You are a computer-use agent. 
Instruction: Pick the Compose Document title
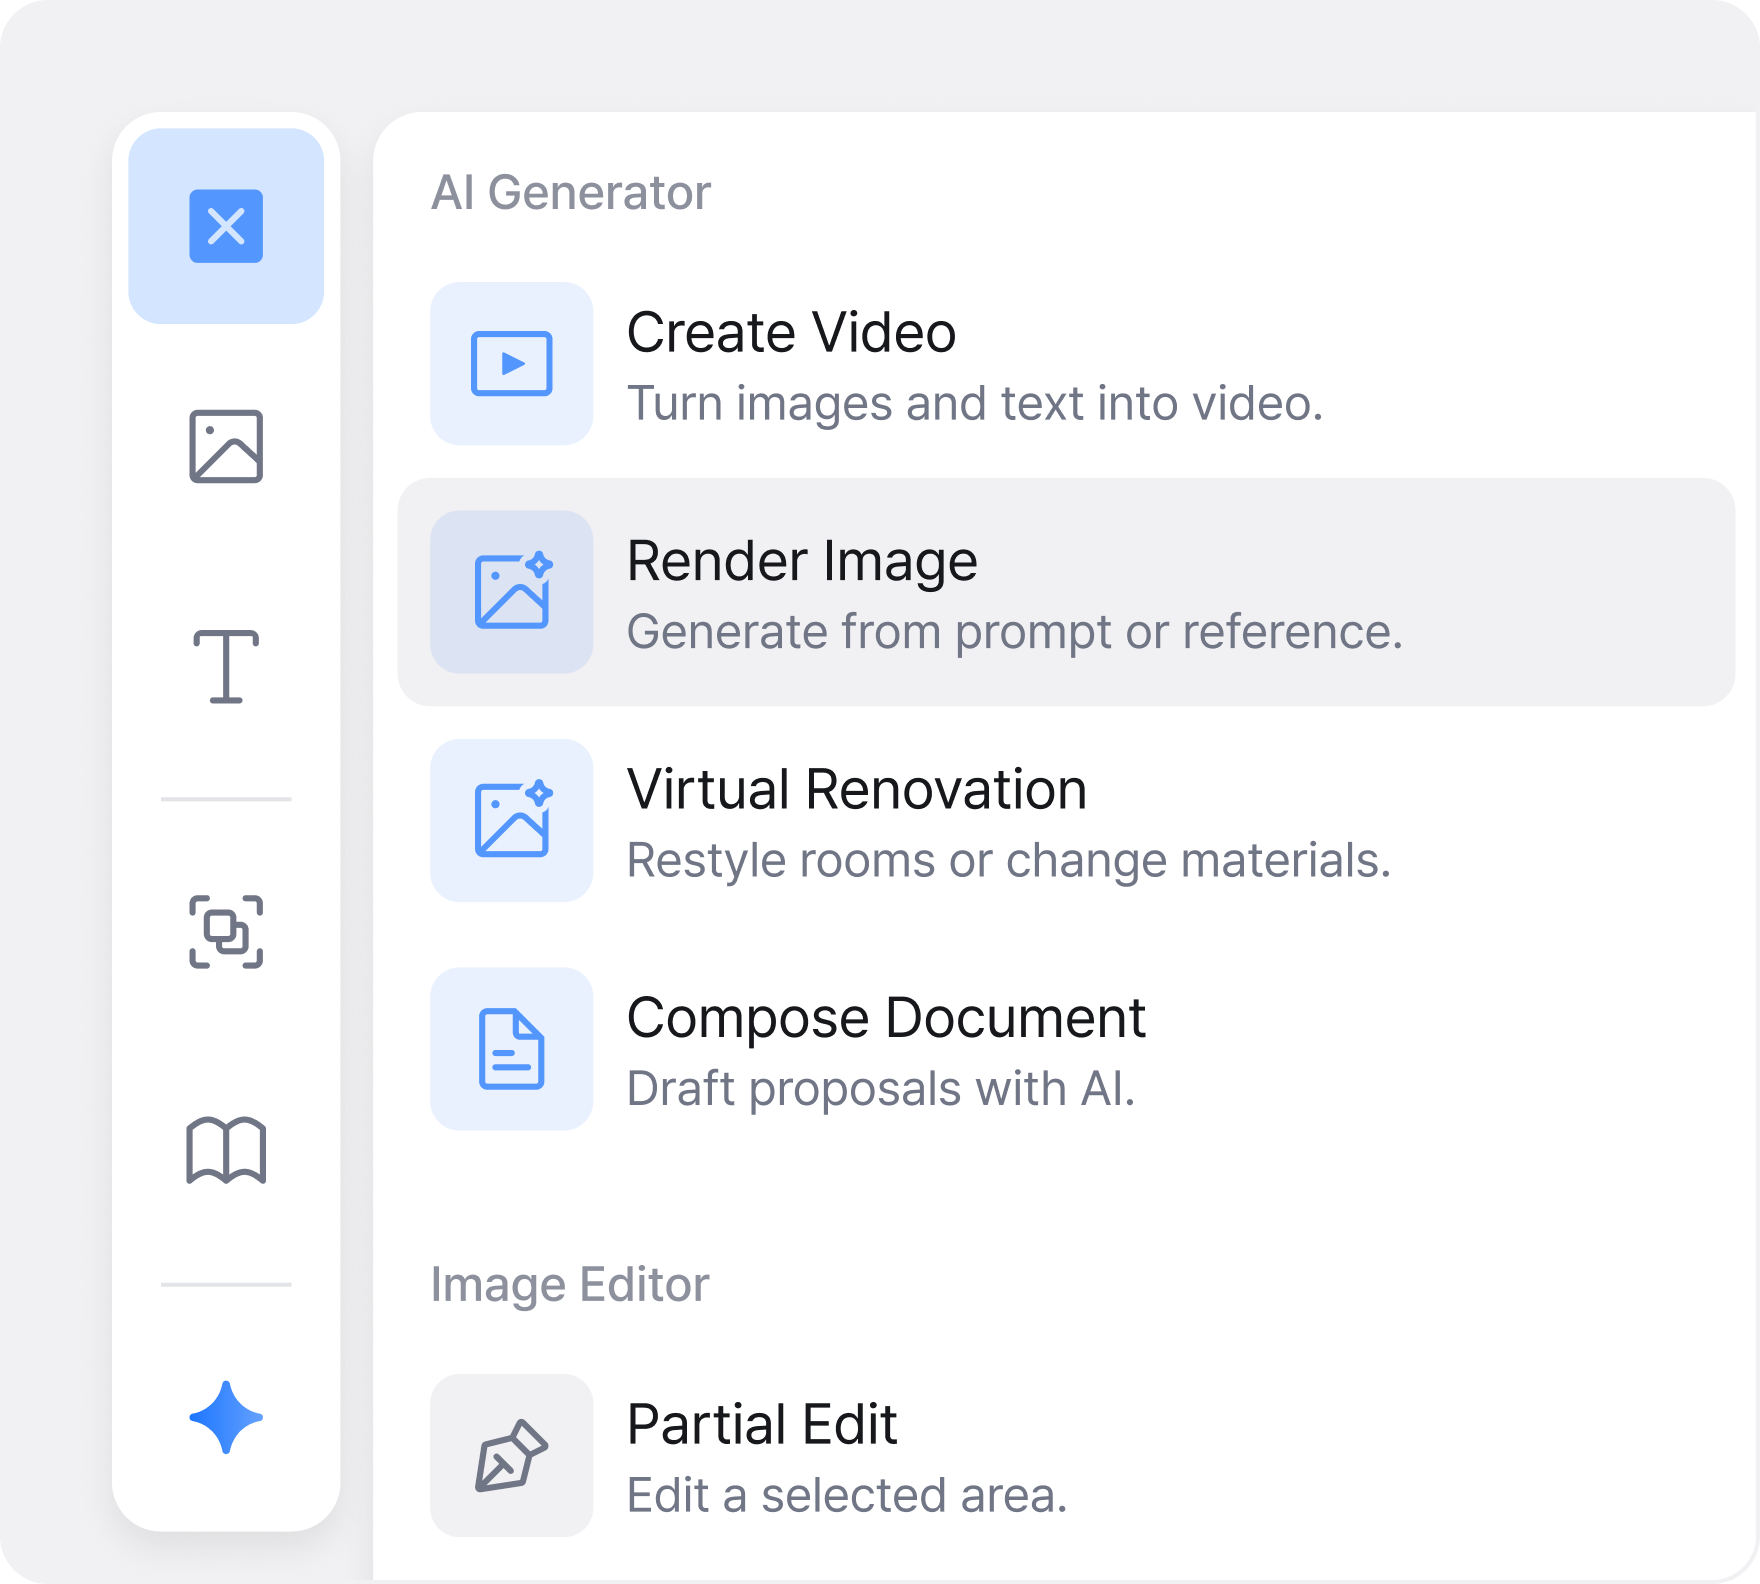click(885, 1018)
